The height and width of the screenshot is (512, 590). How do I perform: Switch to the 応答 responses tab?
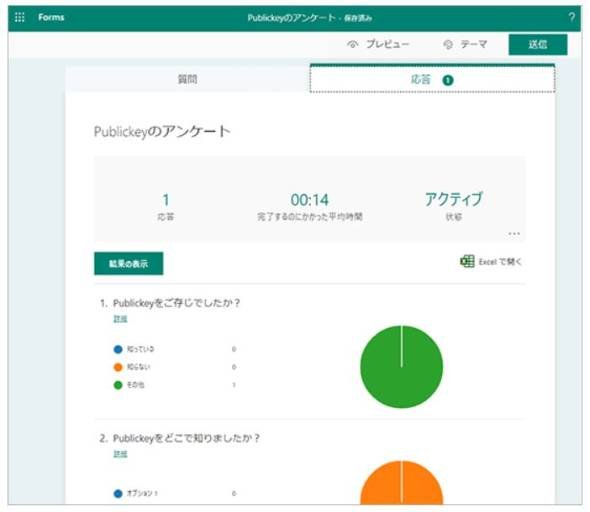[432, 79]
